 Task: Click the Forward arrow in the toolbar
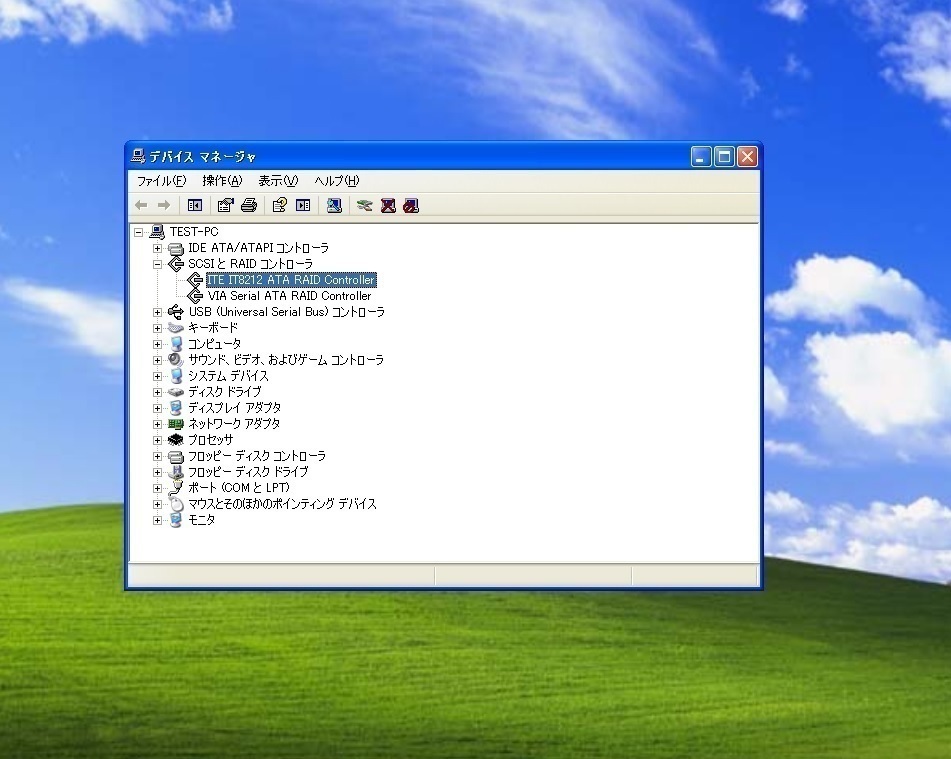(x=164, y=206)
